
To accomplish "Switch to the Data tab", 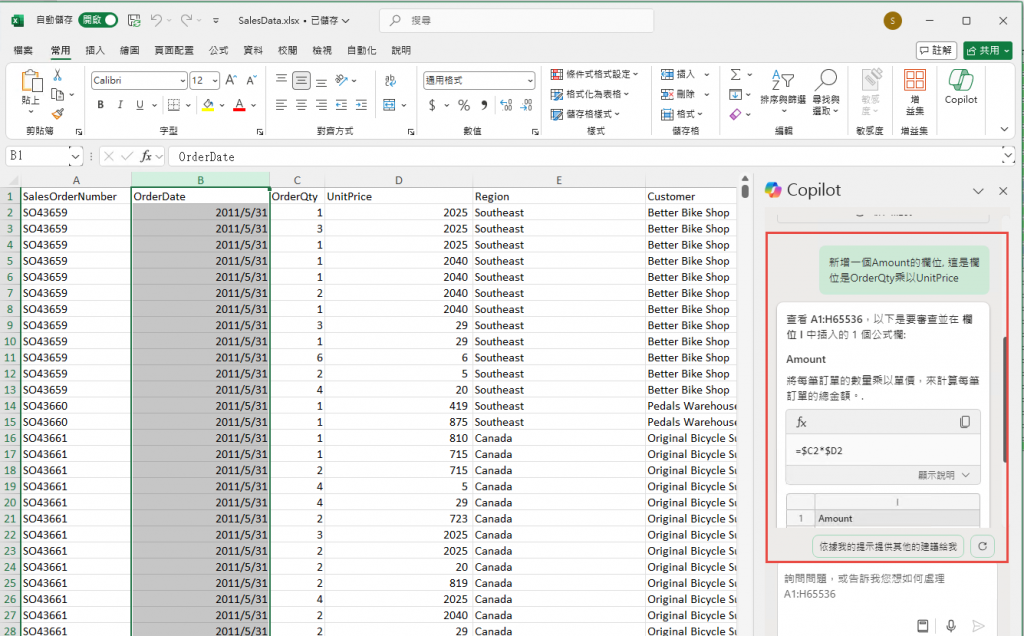I will [253, 50].
